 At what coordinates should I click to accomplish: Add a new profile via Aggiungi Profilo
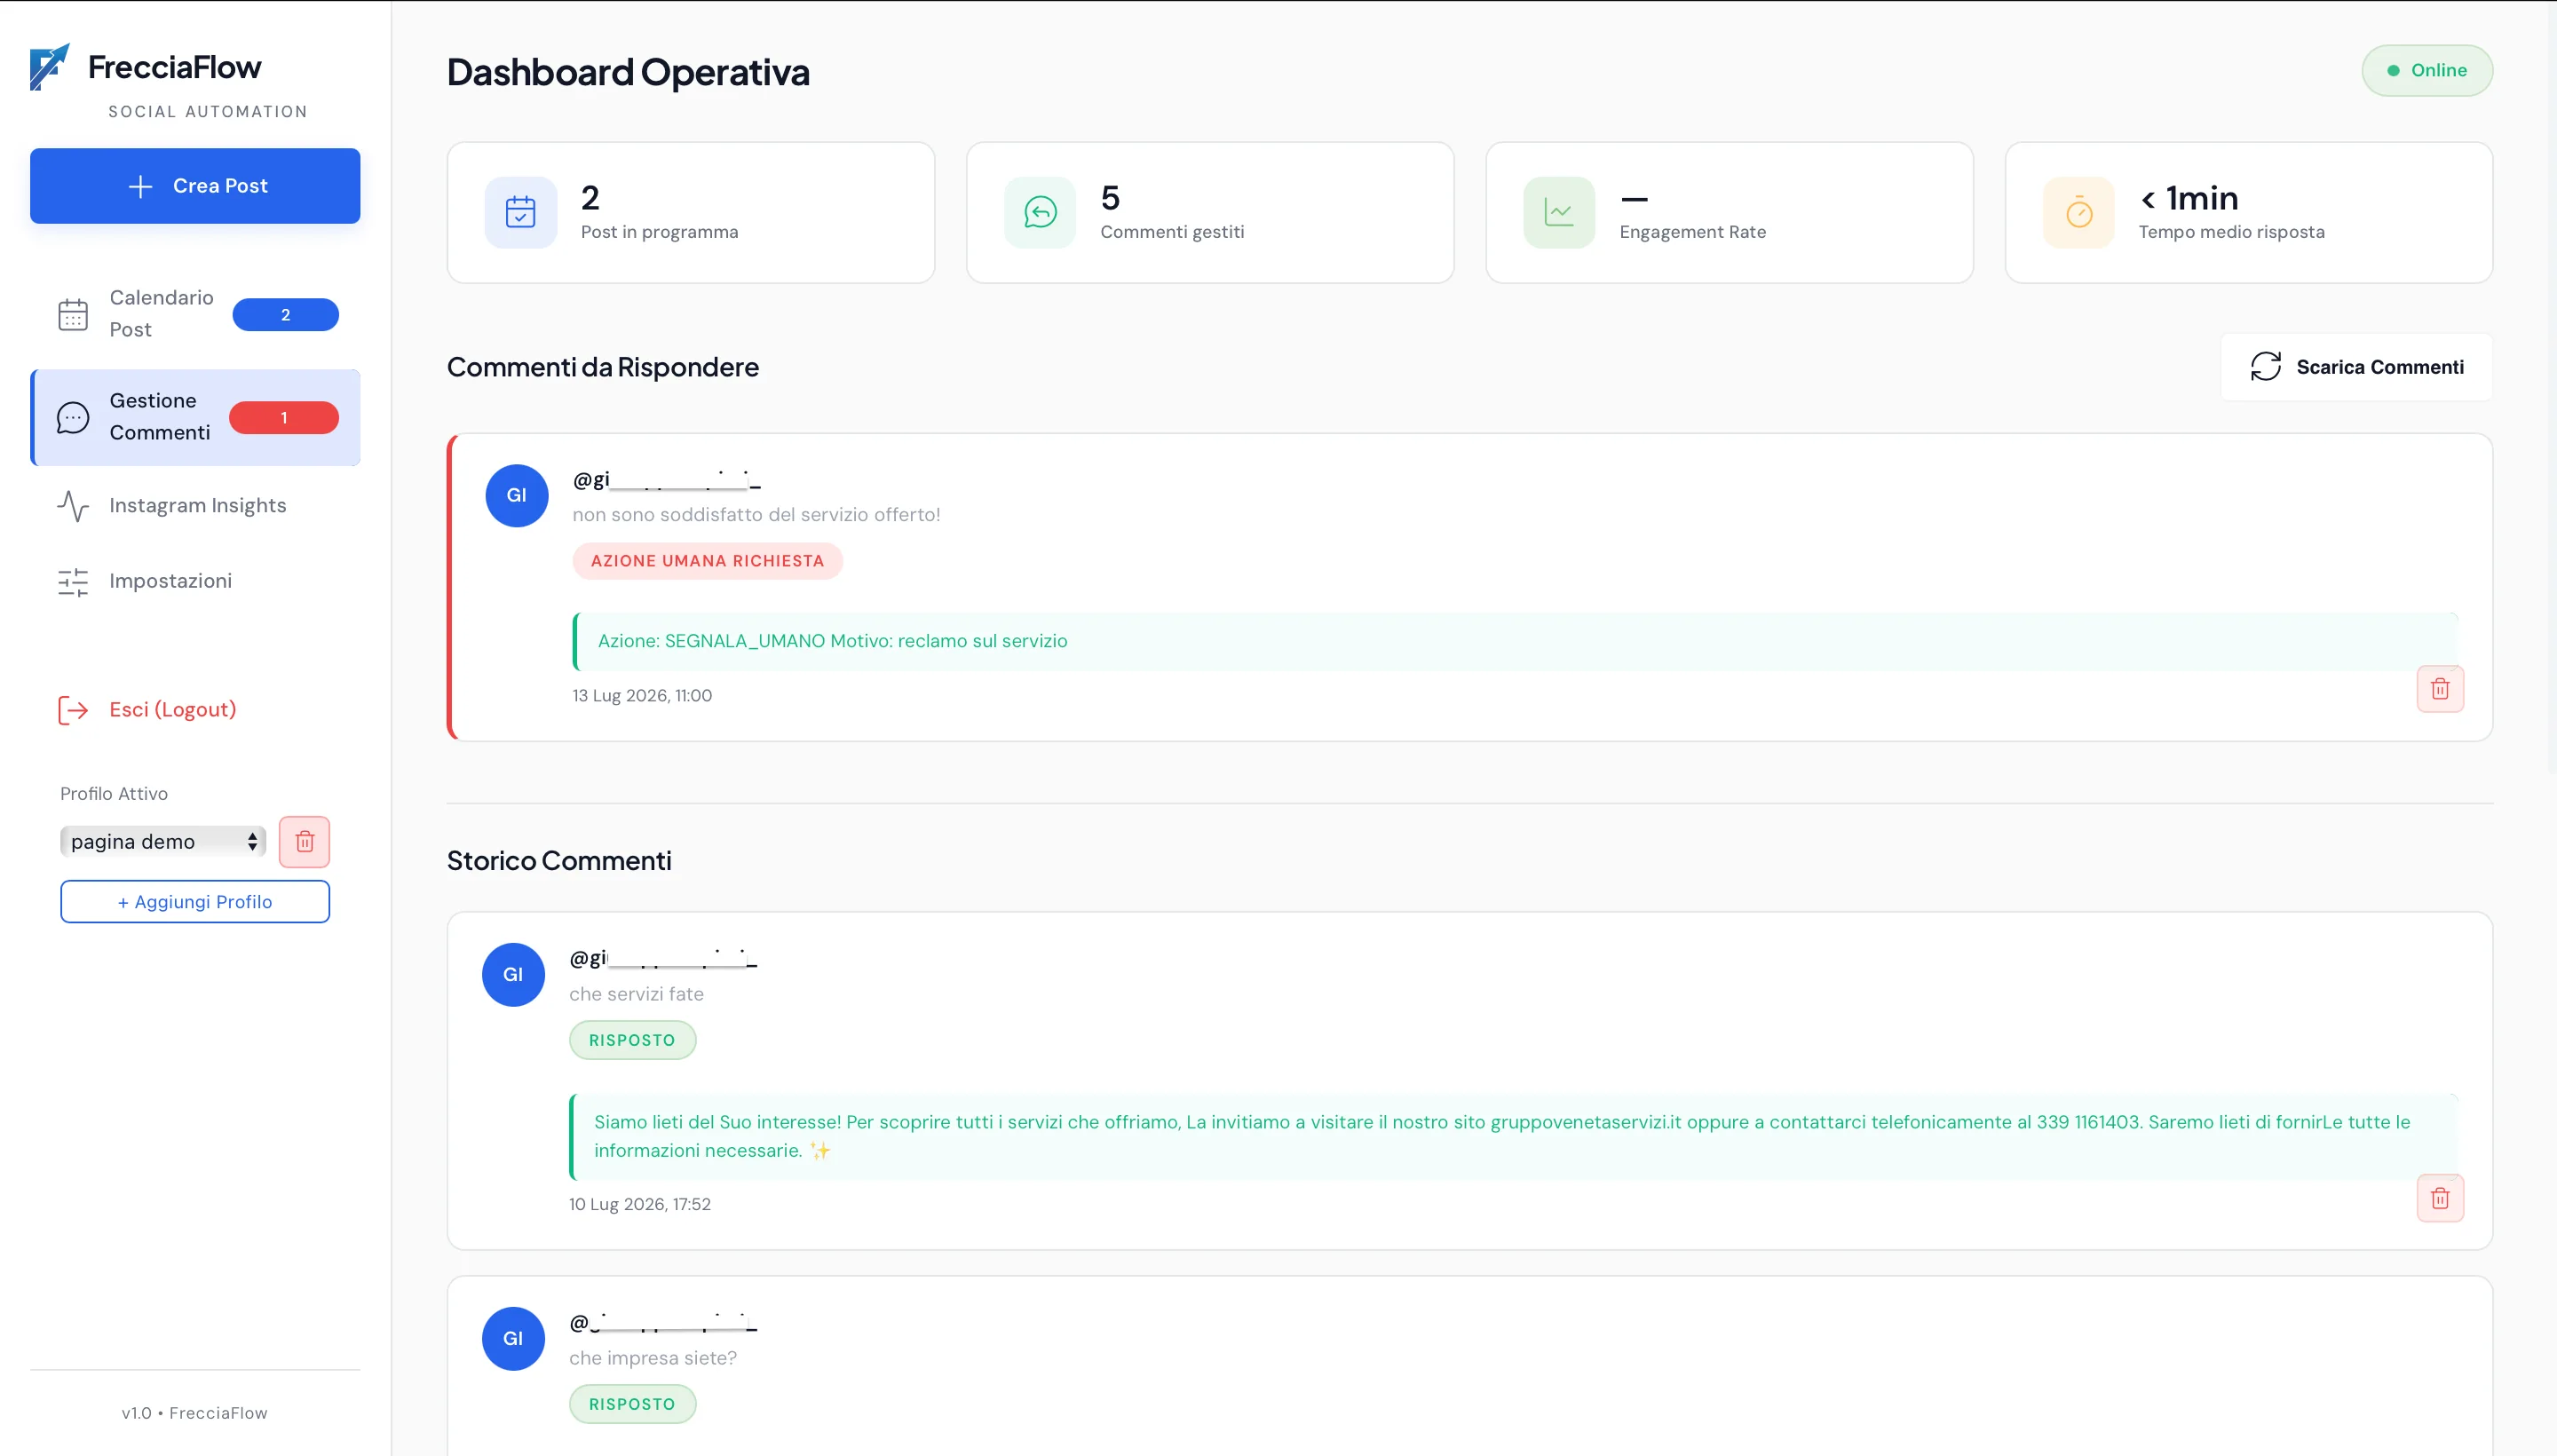click(x=195, y=902)
